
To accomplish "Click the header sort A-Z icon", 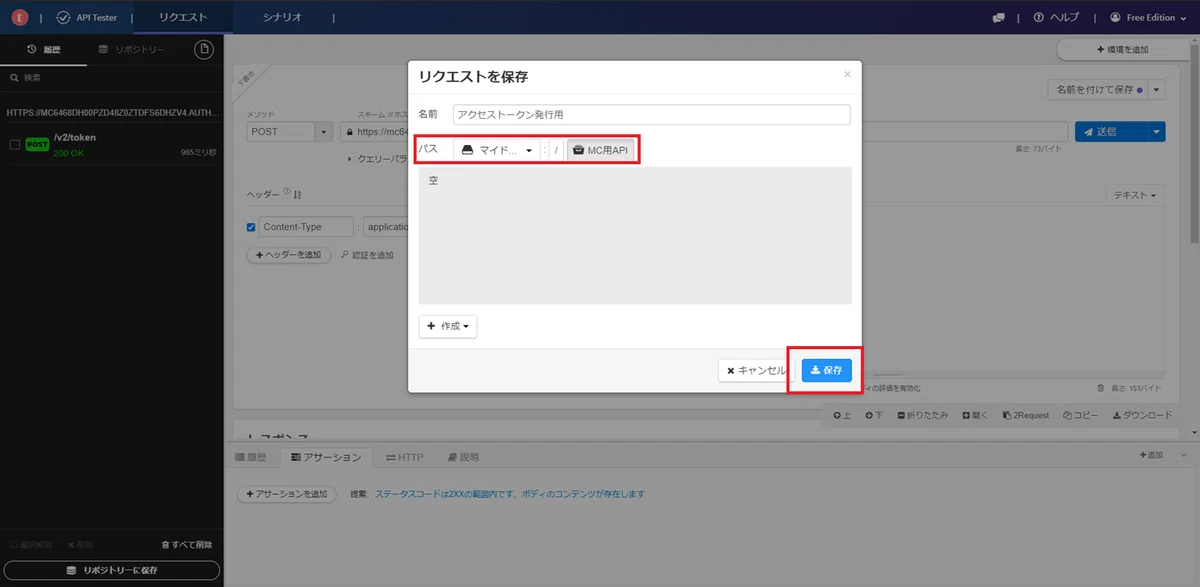I will 298,194.
